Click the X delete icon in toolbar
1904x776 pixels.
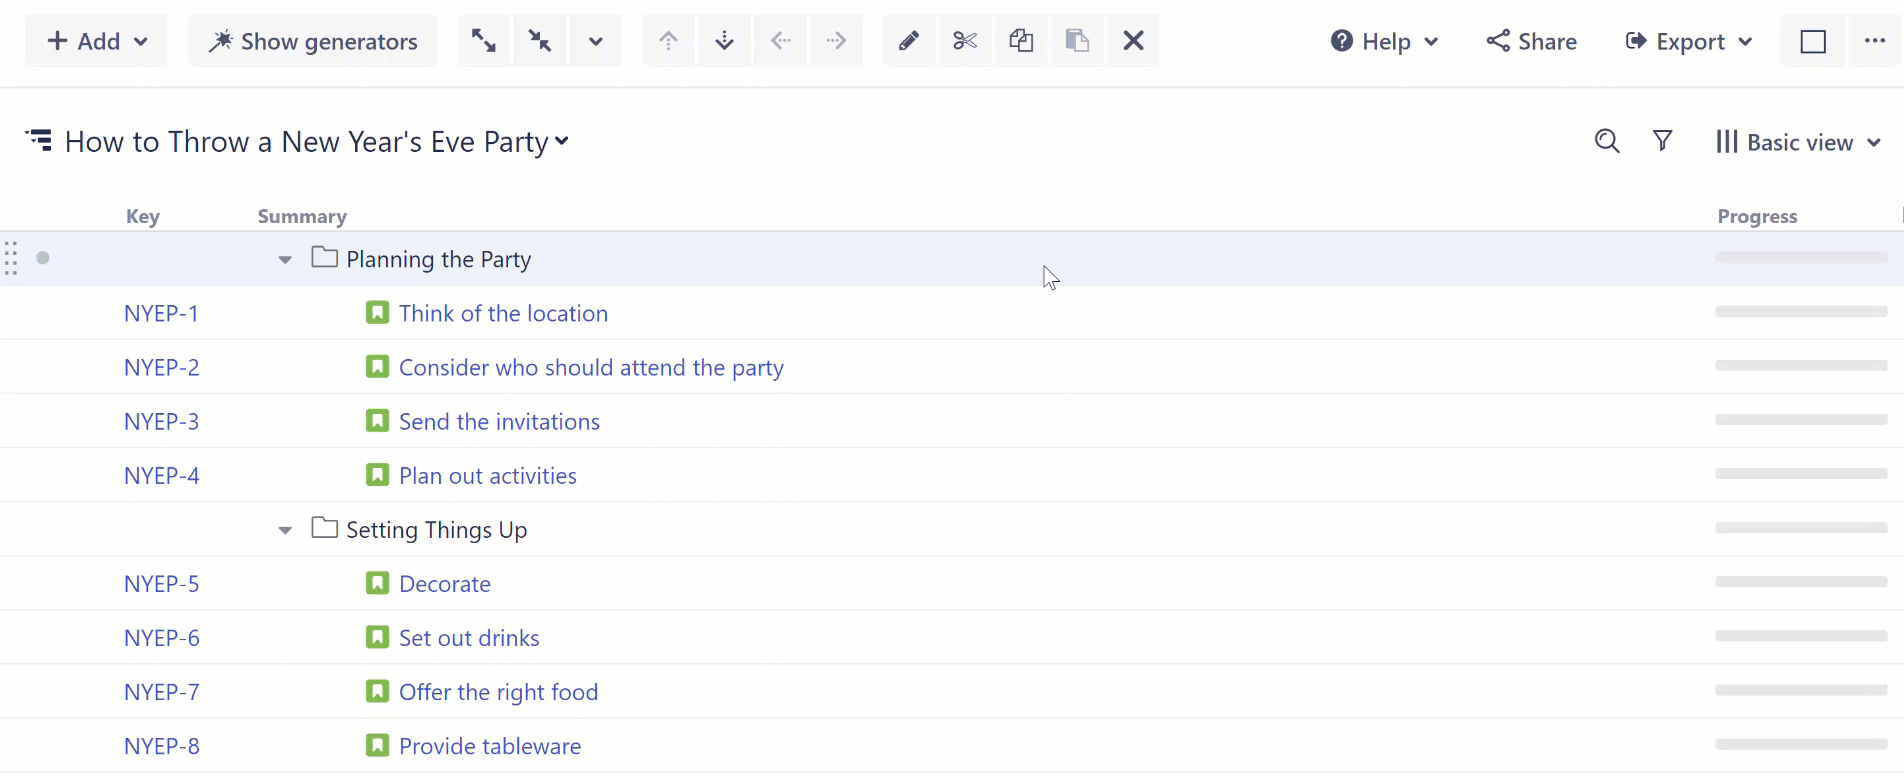tap(1133, 41)
